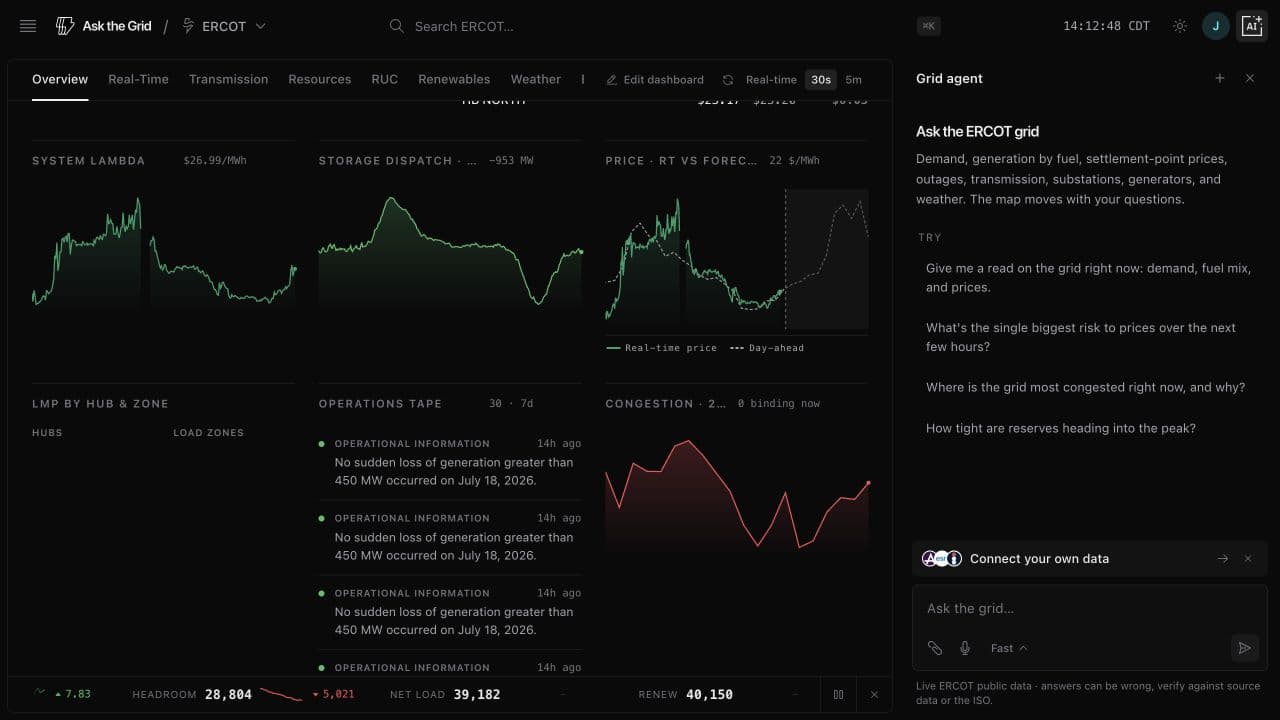
Task: Click Edit dashboard pencil button
Action: click(x=655, y=80)
